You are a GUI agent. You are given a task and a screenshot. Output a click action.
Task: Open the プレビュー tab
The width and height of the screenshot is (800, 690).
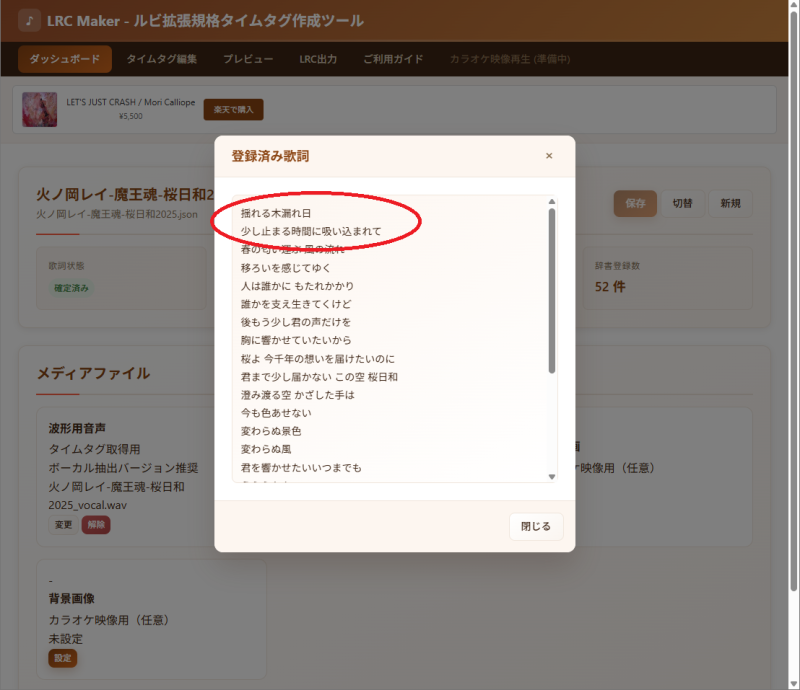click(x=248, y=59)
